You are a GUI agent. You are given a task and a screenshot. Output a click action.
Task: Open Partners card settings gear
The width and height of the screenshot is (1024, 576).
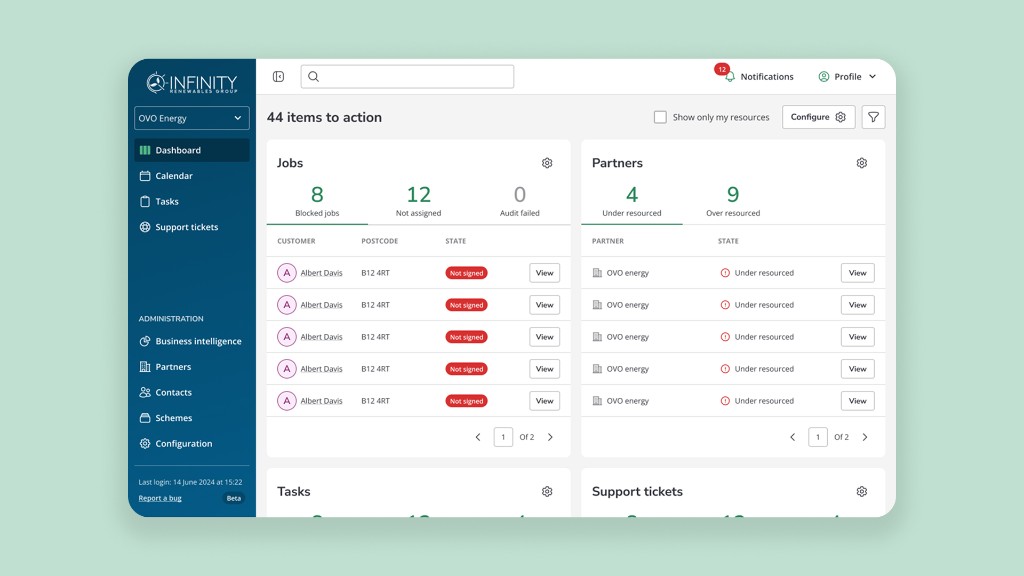[862, 163]
